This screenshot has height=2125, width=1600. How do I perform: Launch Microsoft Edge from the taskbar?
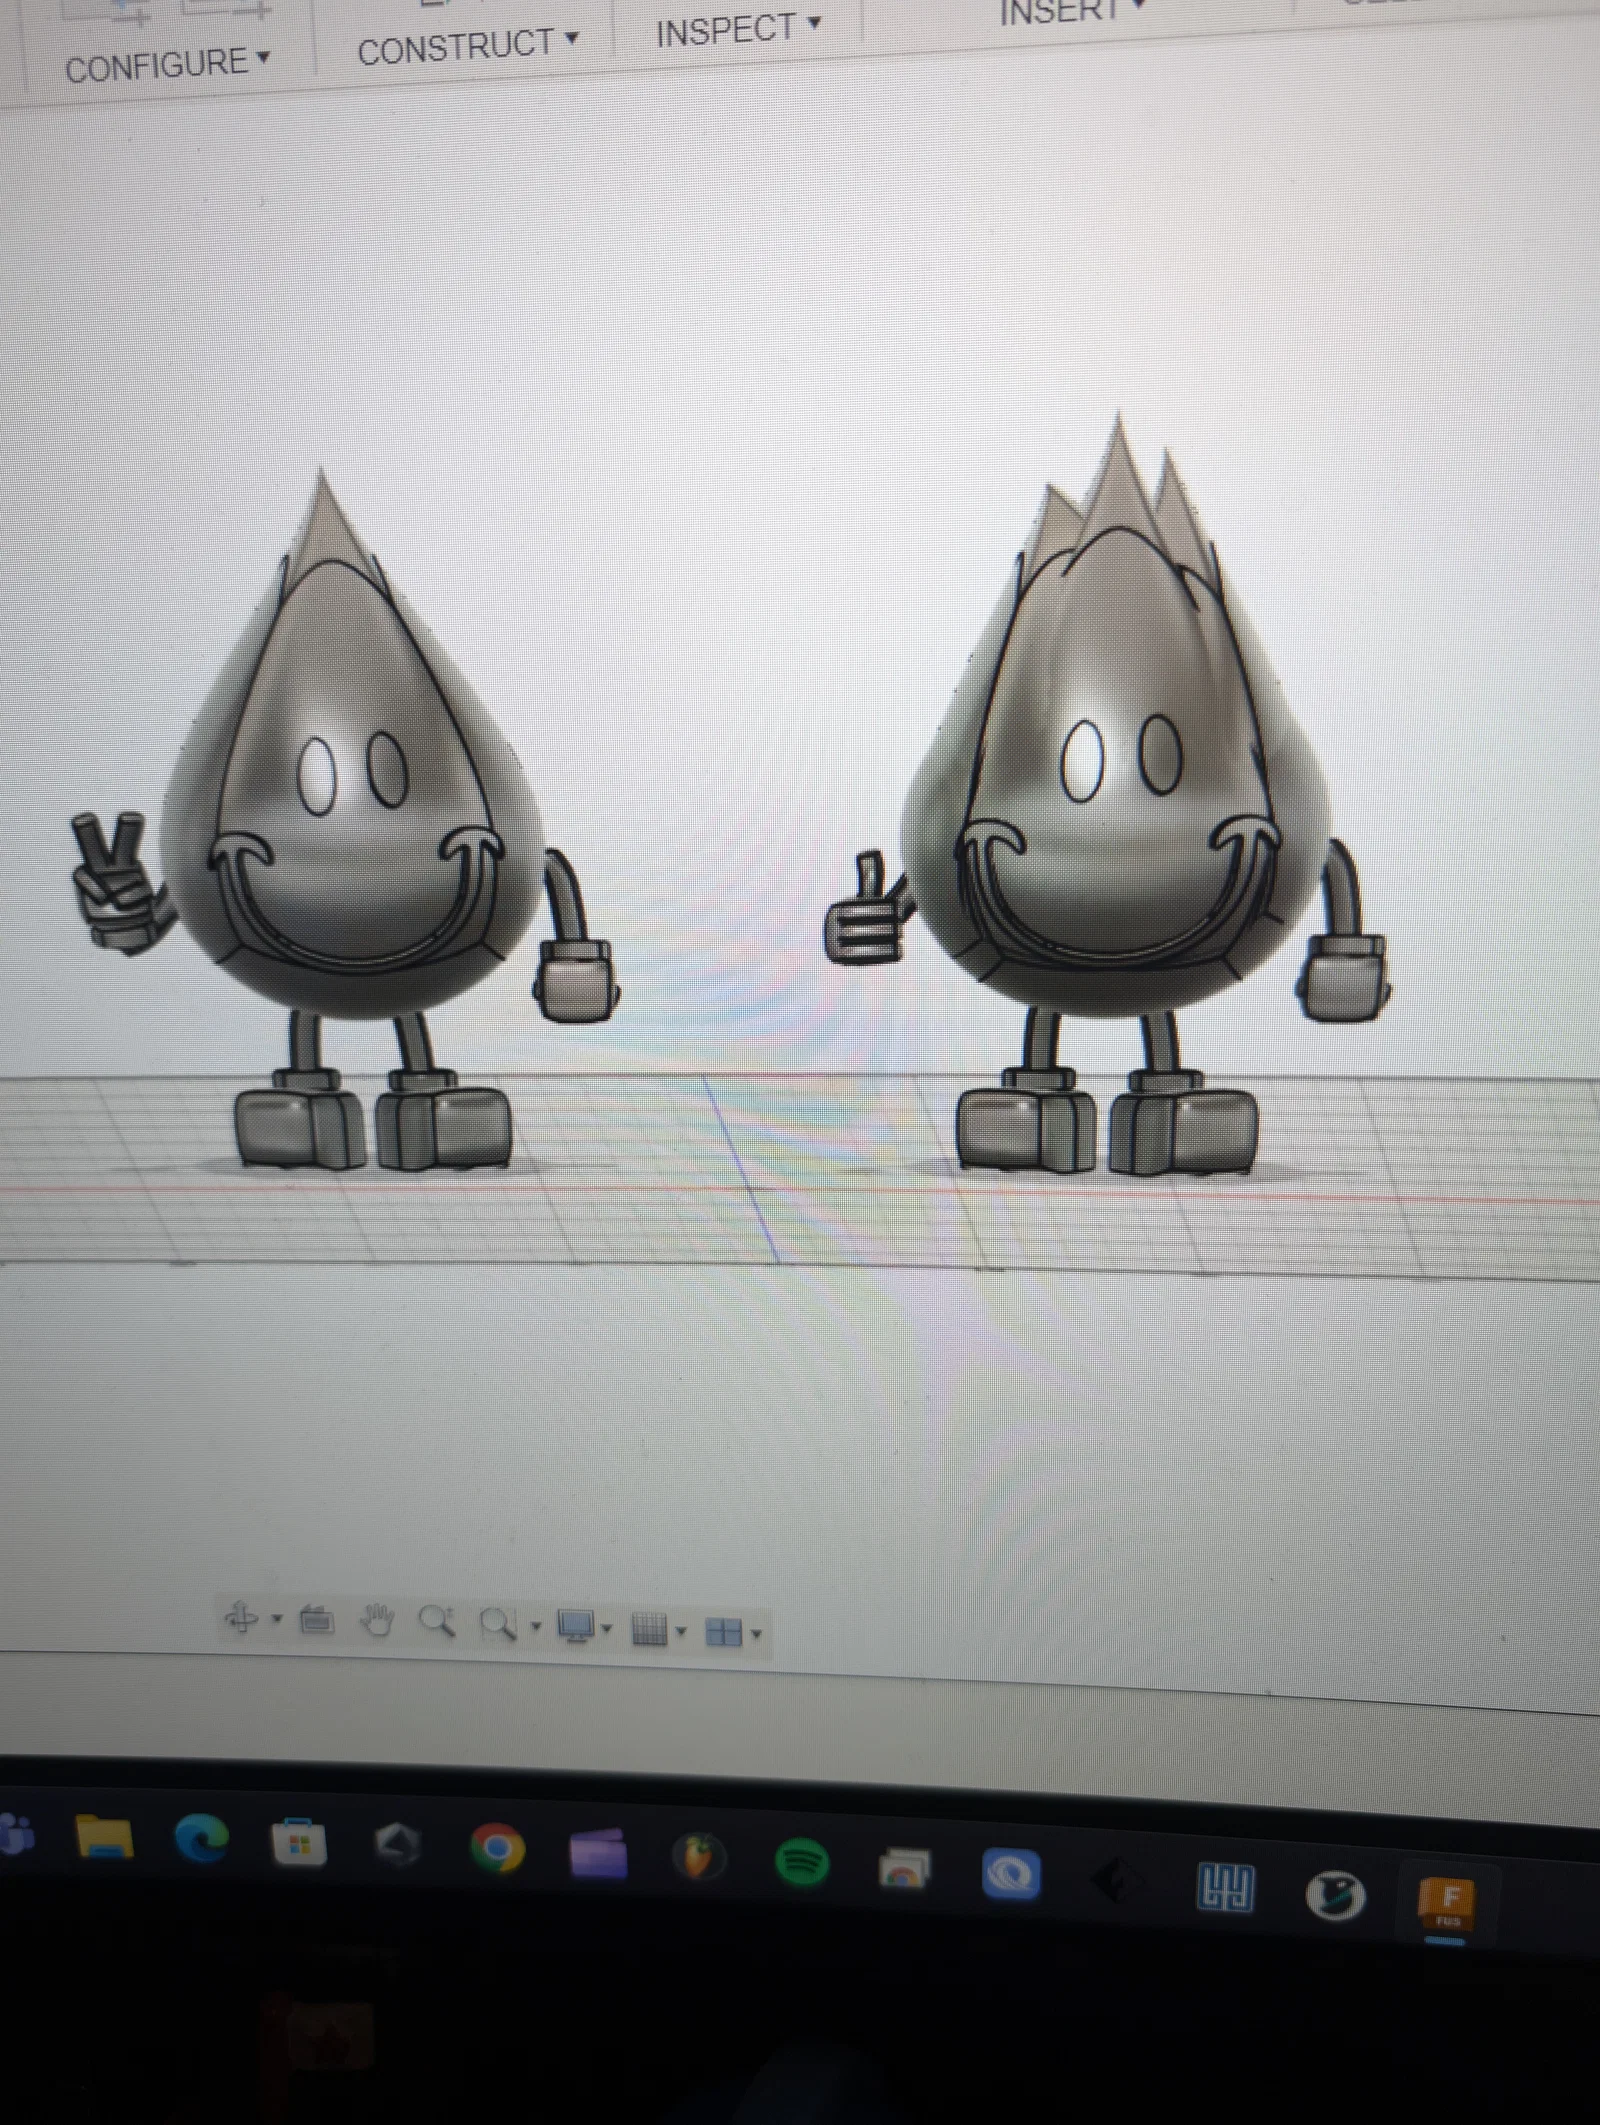click(200, 1838)
